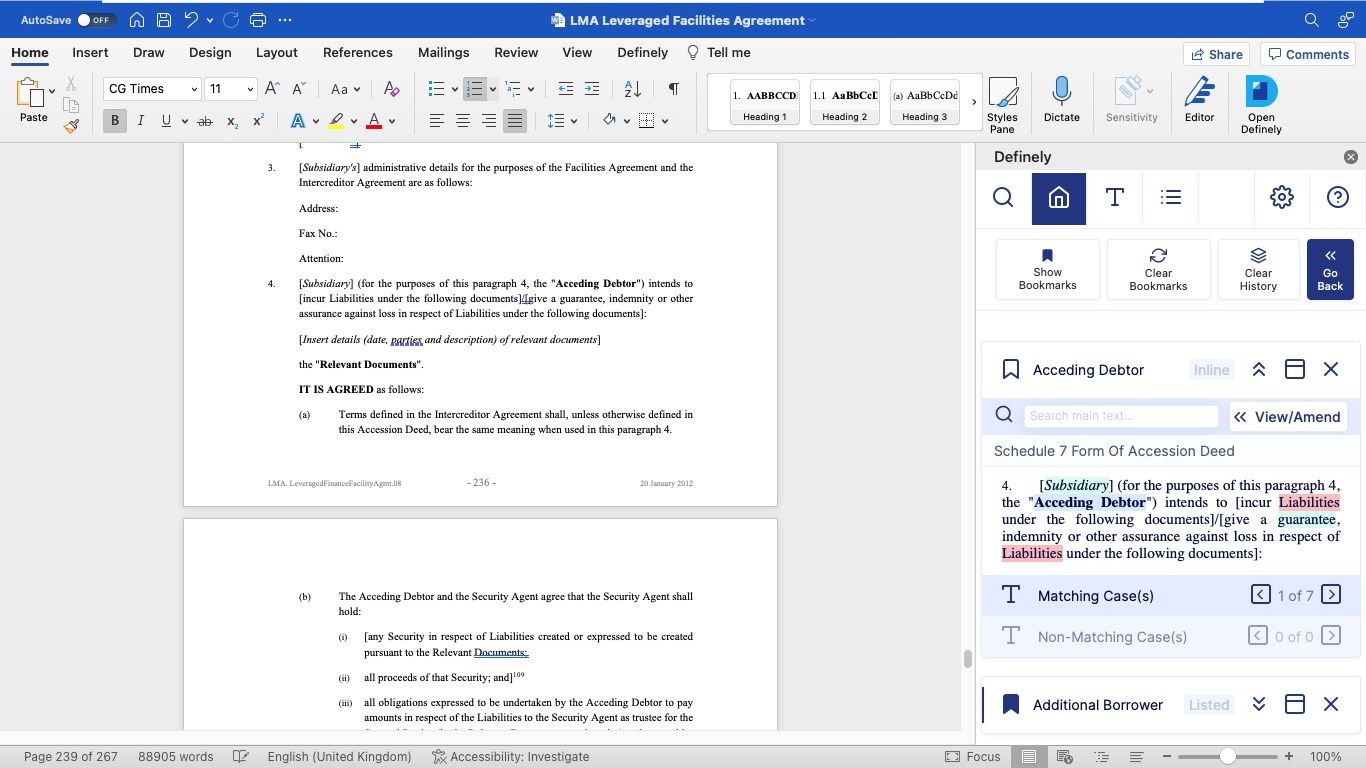Toggle show paragraph marks pilcrow icon
This screenshot has height=768, width=1366.
tap(673, 89)
